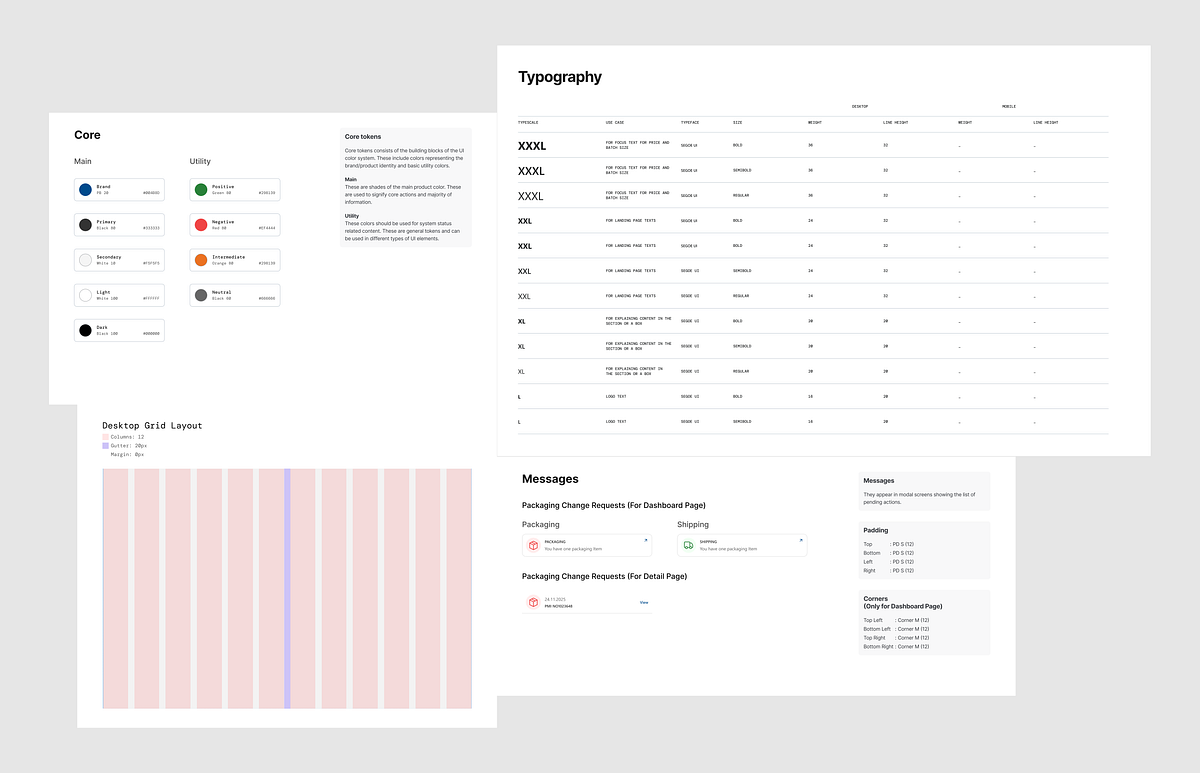This screenshot has width=1200, height=773.
Task: Follow the View link in detail row
Action: tap(644, 602)
